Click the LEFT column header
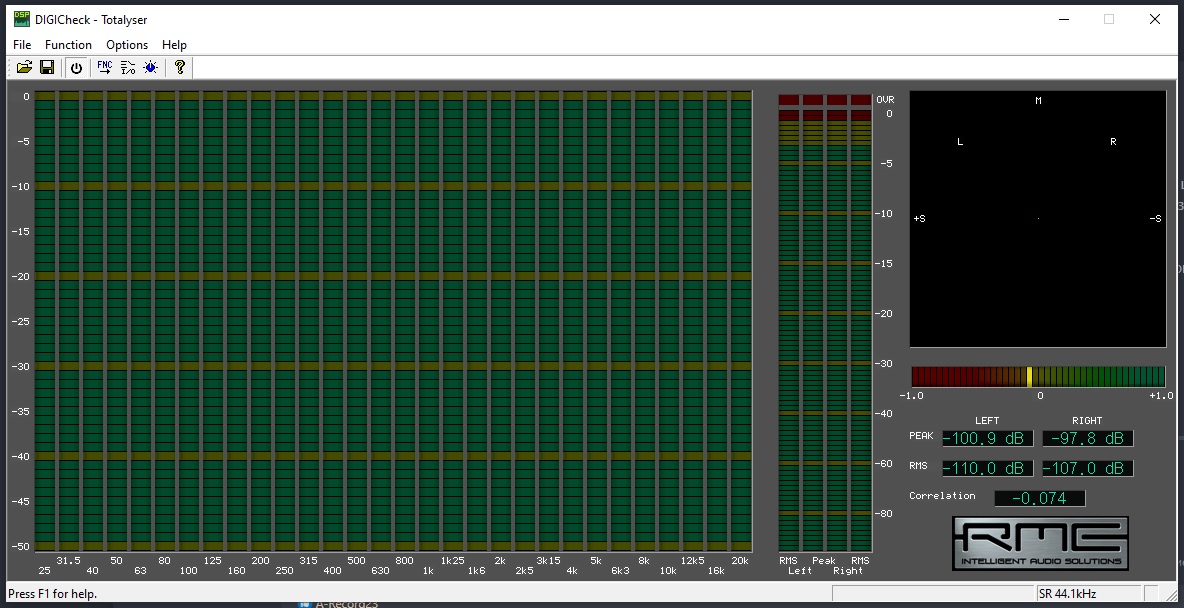 [987, 421]
